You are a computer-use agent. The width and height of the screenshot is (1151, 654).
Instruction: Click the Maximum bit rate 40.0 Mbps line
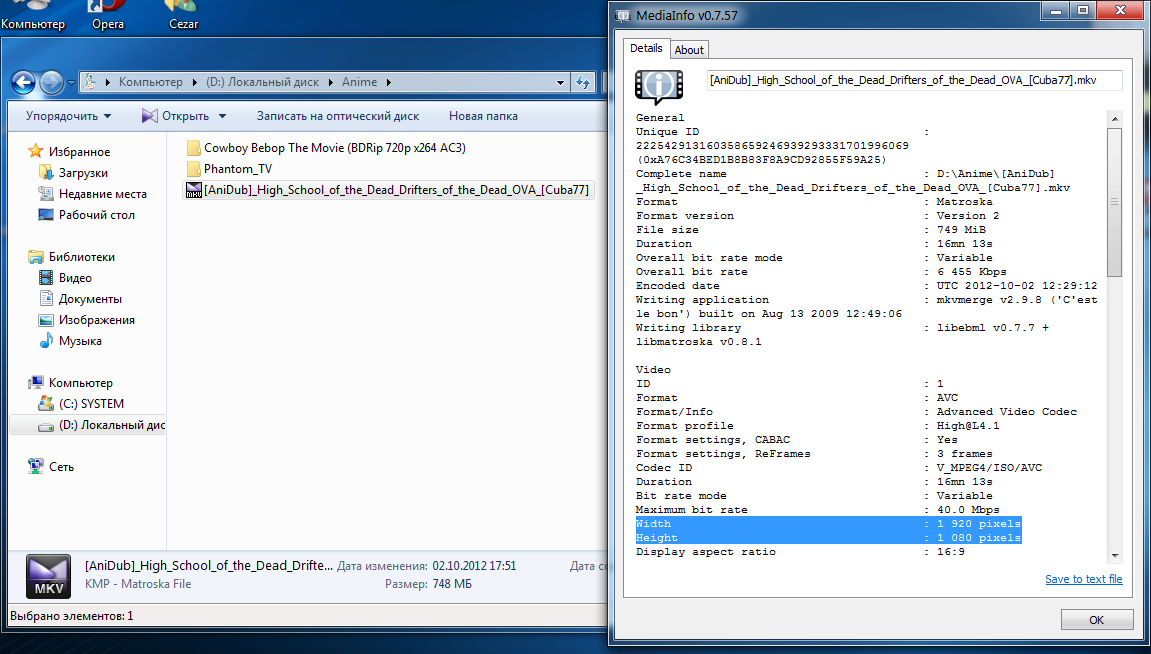[x=818, y=509]
